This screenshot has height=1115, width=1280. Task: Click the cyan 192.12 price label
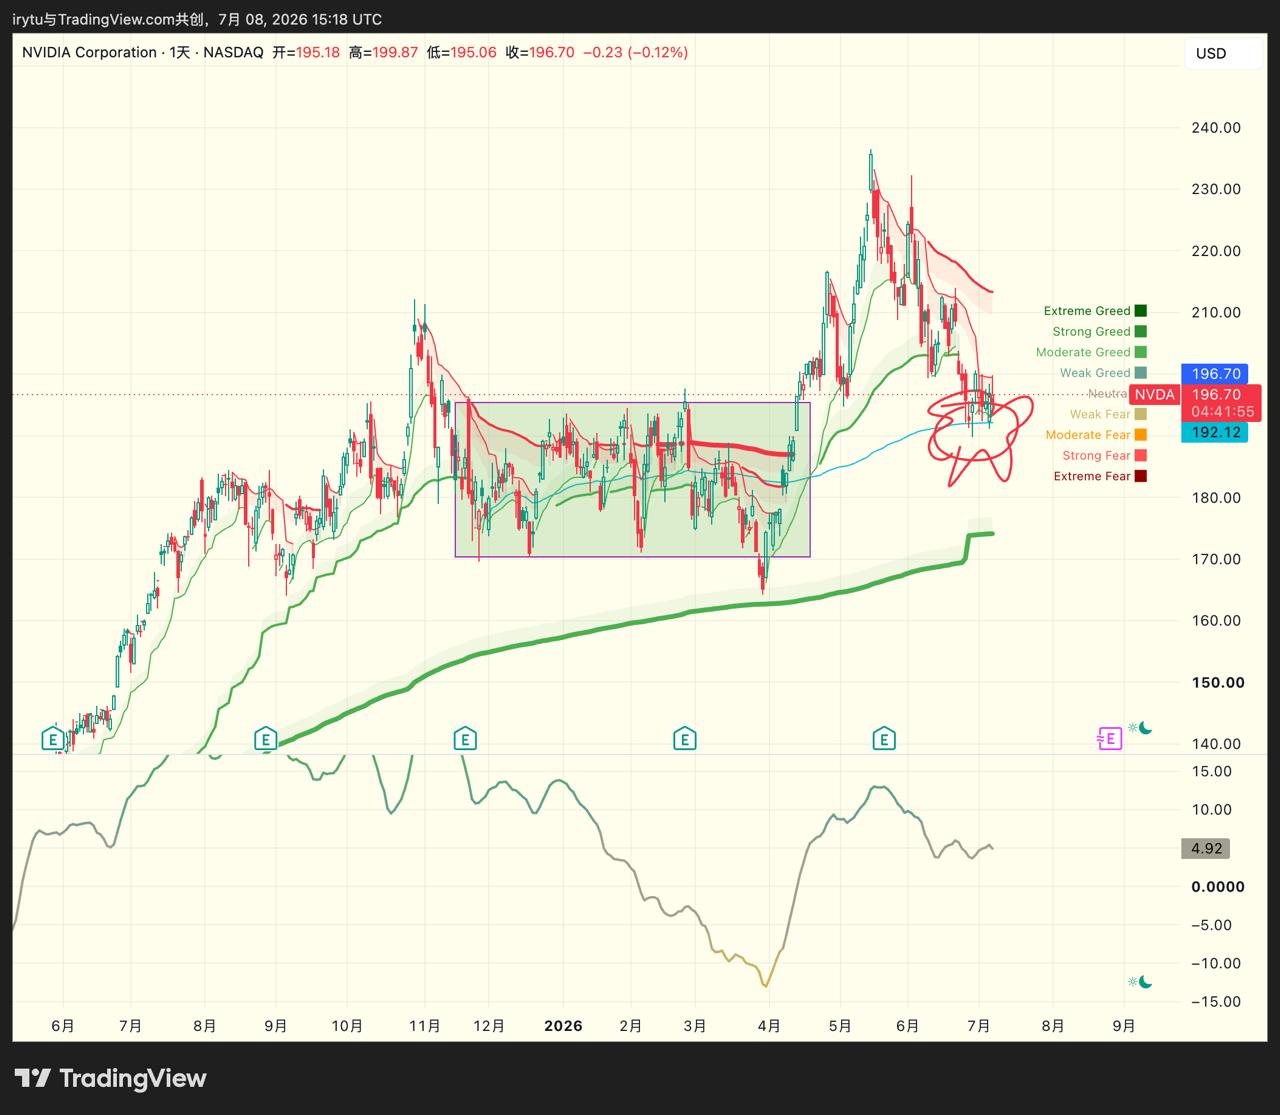pos(1215,433)
